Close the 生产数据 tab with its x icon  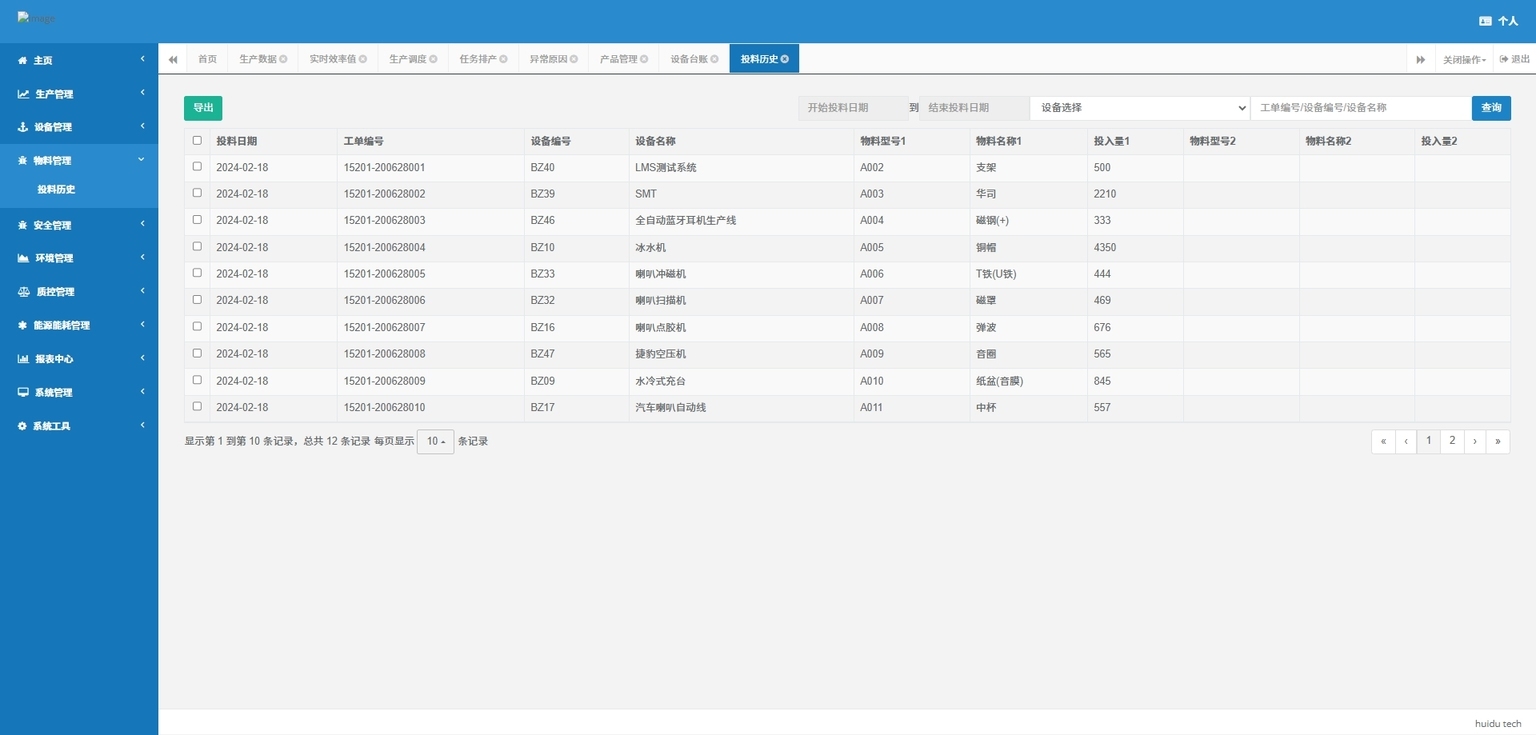(x=284, y=59)
